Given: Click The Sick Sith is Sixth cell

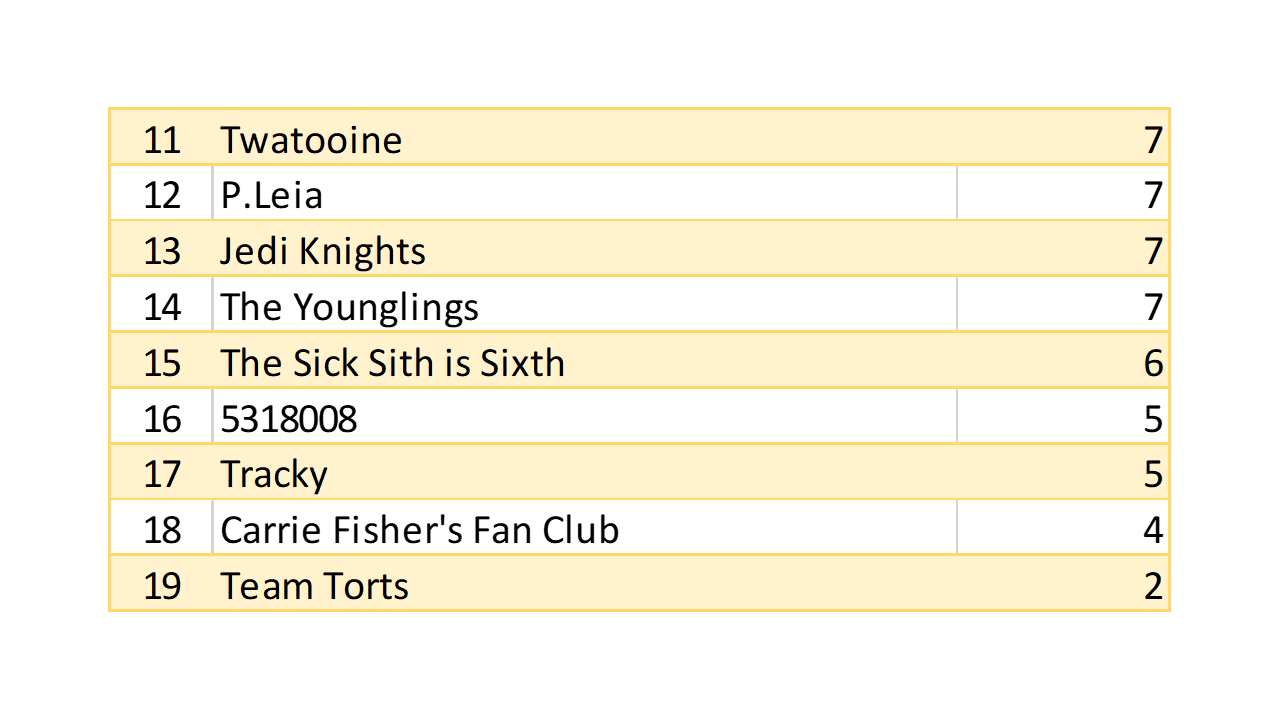Looking at the screenshot, I should (x=392, y=362).
